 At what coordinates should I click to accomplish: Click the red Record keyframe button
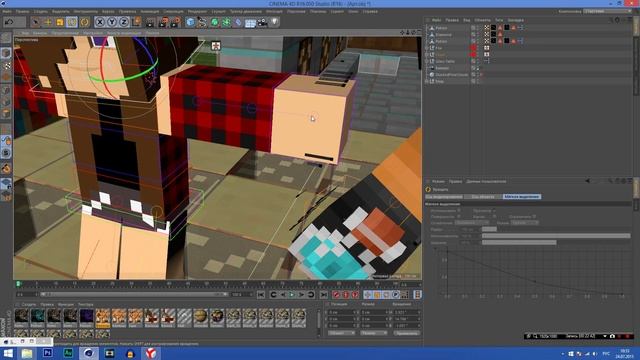click(336, 294)
